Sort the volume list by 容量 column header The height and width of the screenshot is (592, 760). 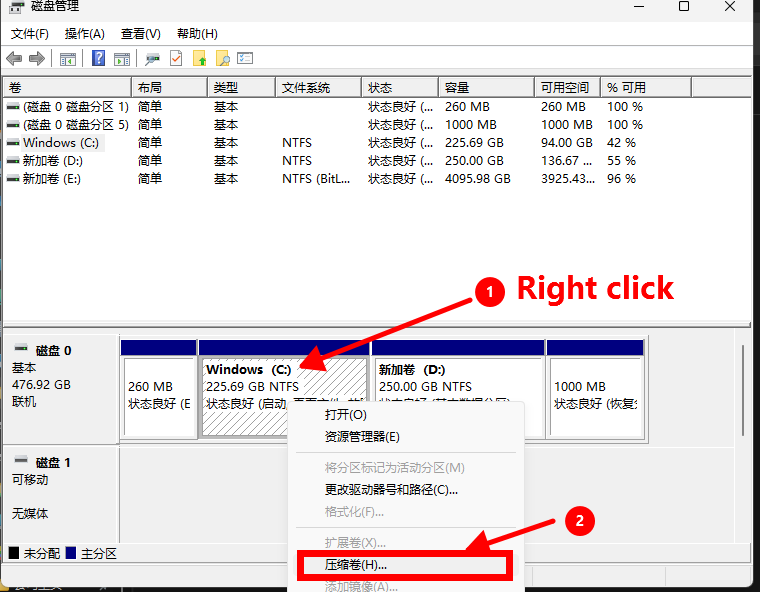[457, 88]
